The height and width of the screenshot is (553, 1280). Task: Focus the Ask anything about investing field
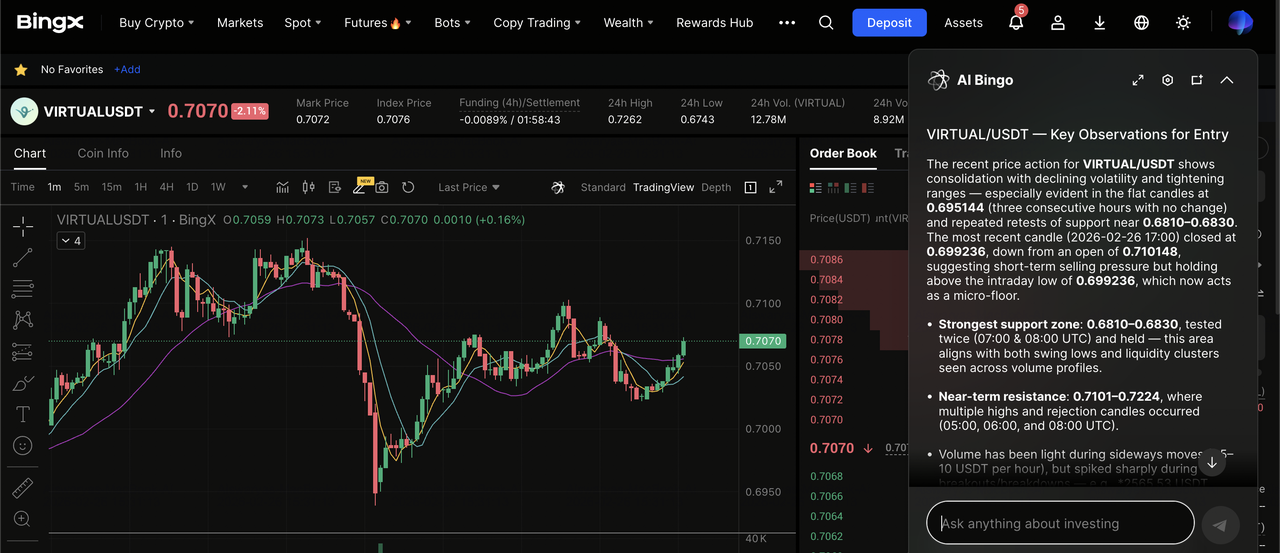[x=1060, y=523]
